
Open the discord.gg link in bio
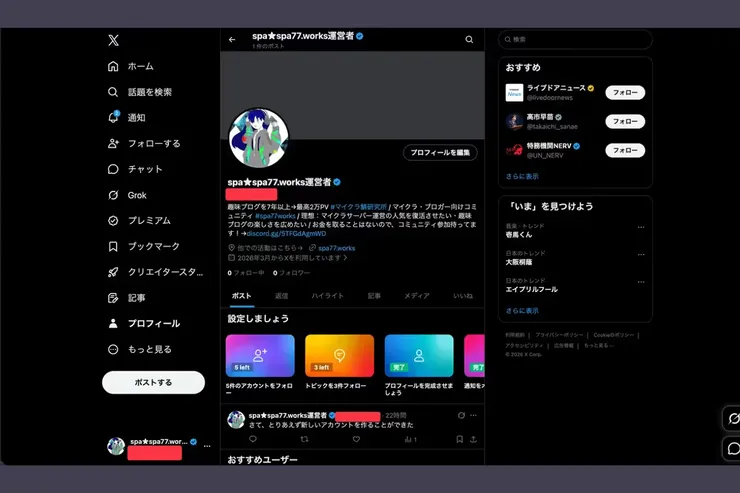(x=286, y=234)
